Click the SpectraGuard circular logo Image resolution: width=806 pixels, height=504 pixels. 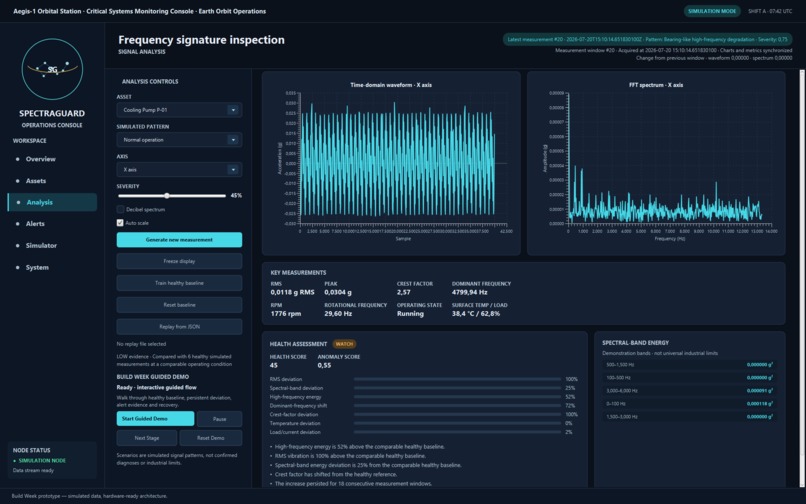point(52,69)
